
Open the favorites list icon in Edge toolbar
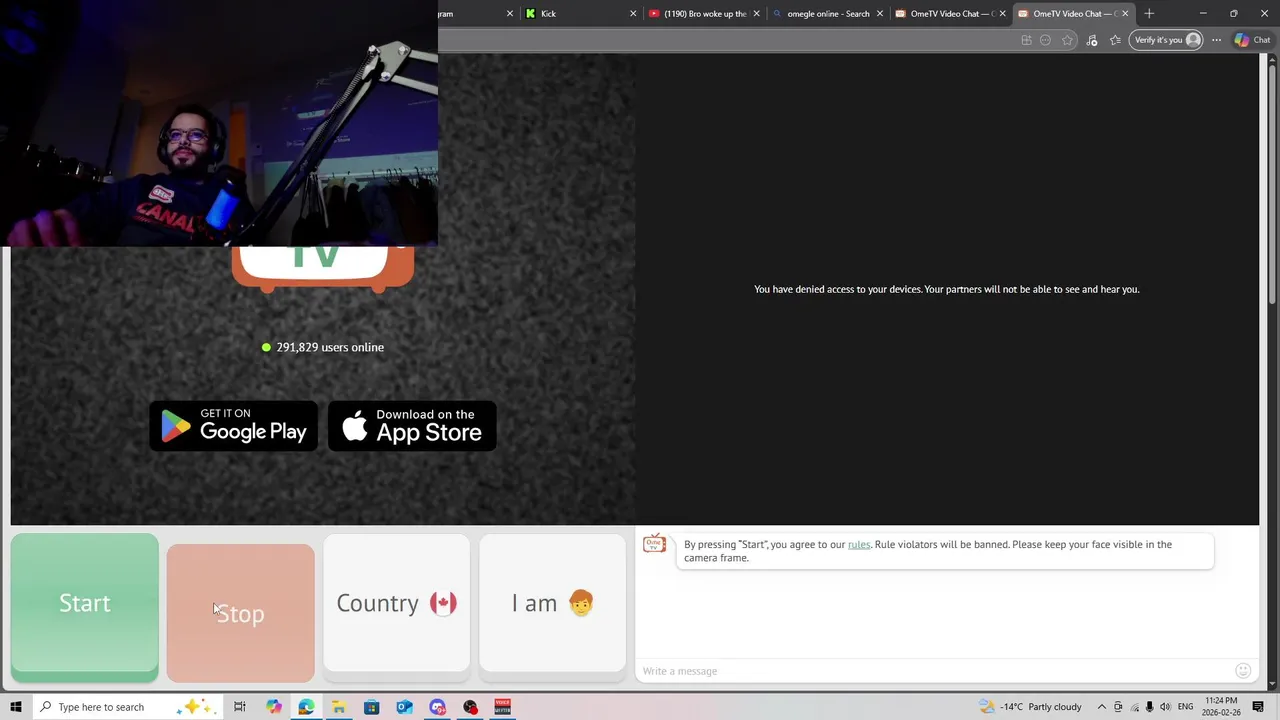click(x=1115, y=40)
